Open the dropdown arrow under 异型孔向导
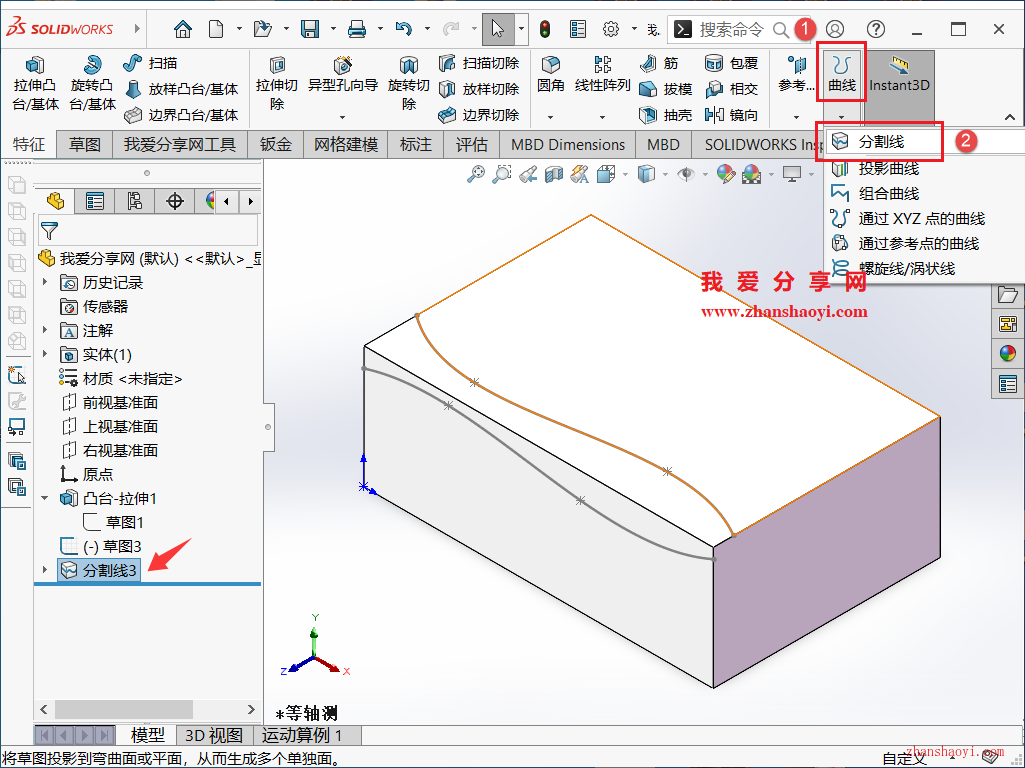 pyautogui.click(x=343, y=117)
